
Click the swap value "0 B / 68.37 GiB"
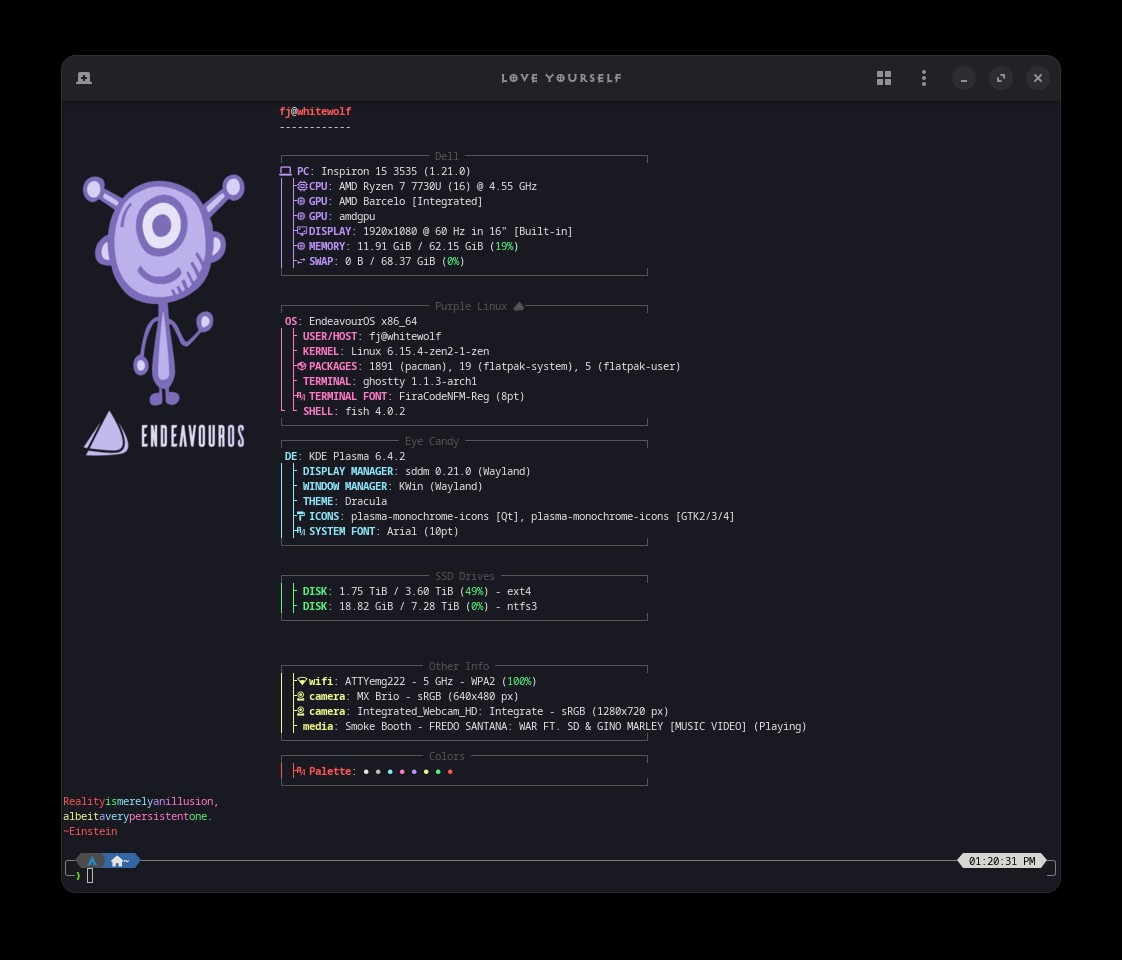tap(390, 262)
